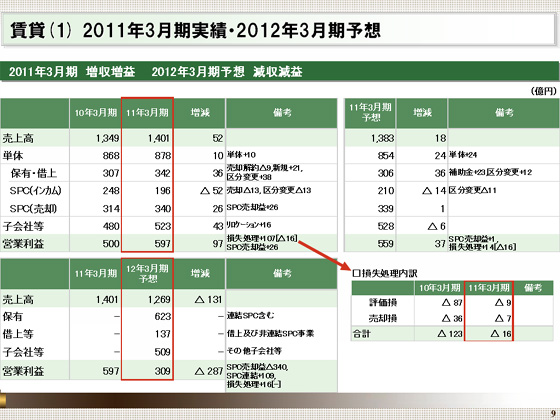This screenshot has height=420, width=560.
Task: Click the note '単体+24'
Action: click(x=463, y=155)
